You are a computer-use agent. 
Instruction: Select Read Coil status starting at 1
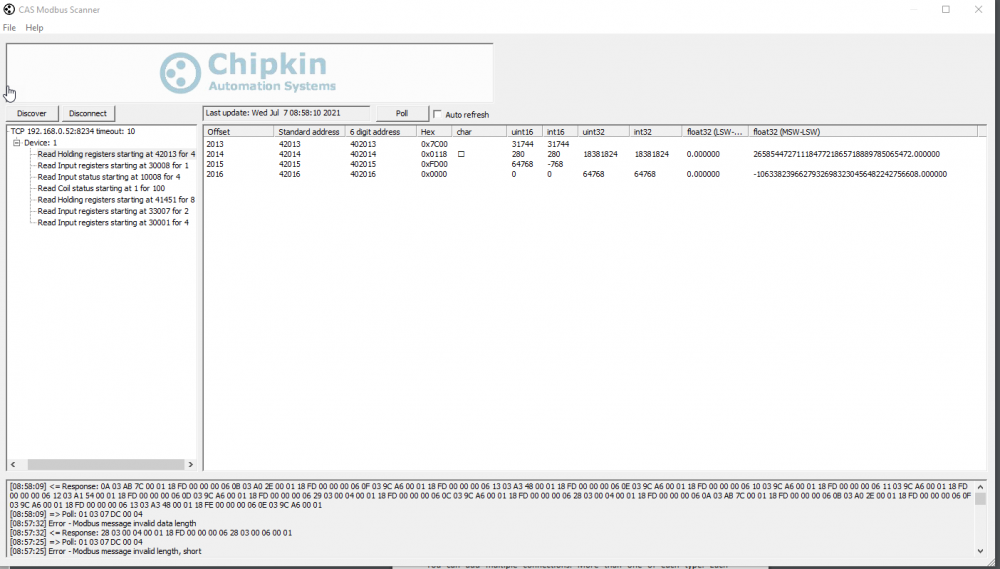(x=101, y=188)
